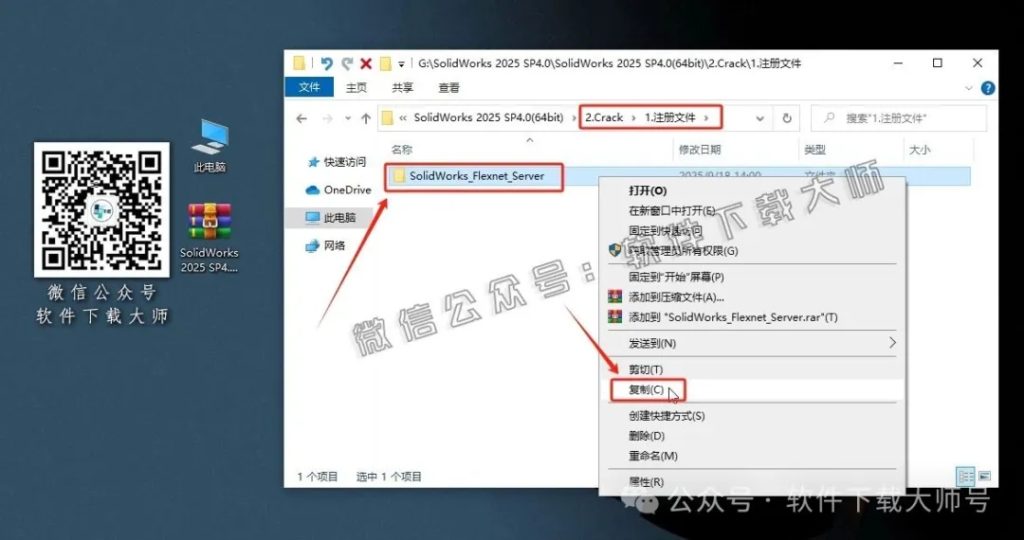1024x540 pixels.
Task: Go back with the back arrow
Action: [x=301, y=118]
